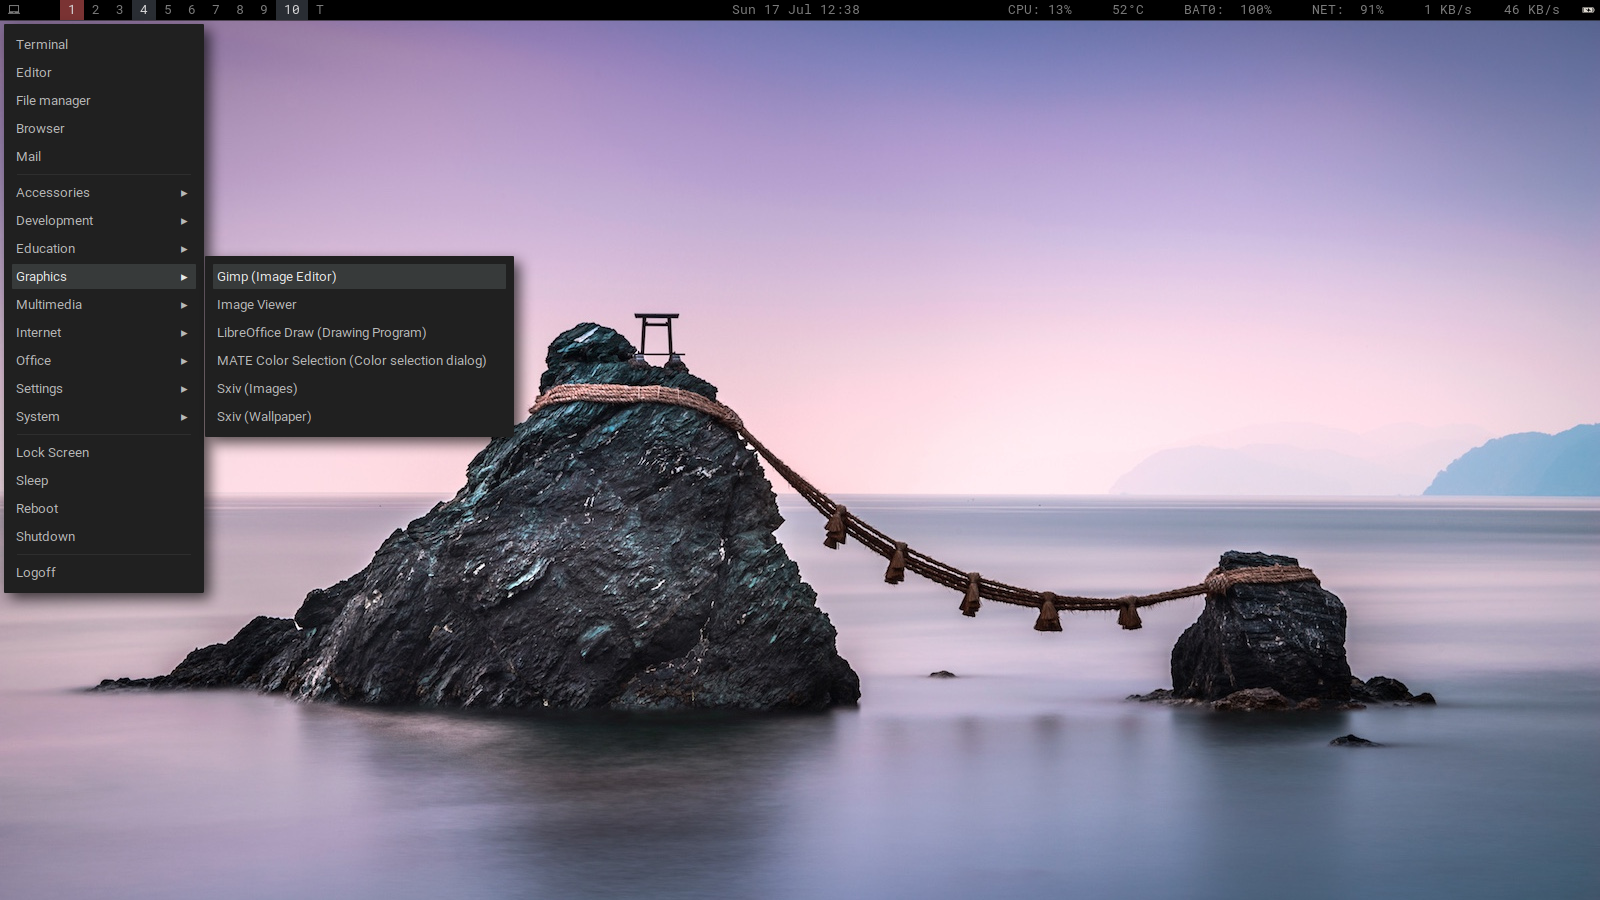
Task: Expand the Accessories submenu
Action: (x=104, y=193)
